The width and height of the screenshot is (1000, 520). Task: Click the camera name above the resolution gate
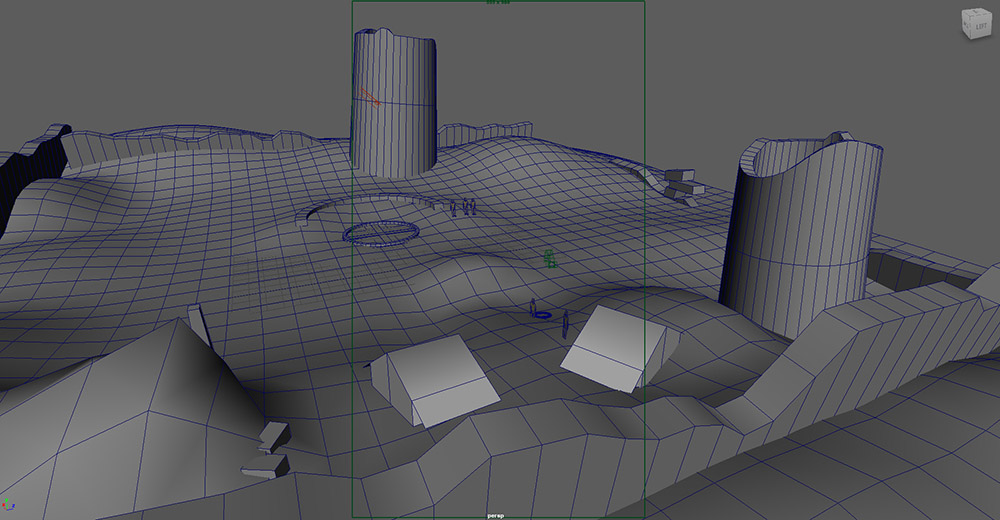pos(497,3)
